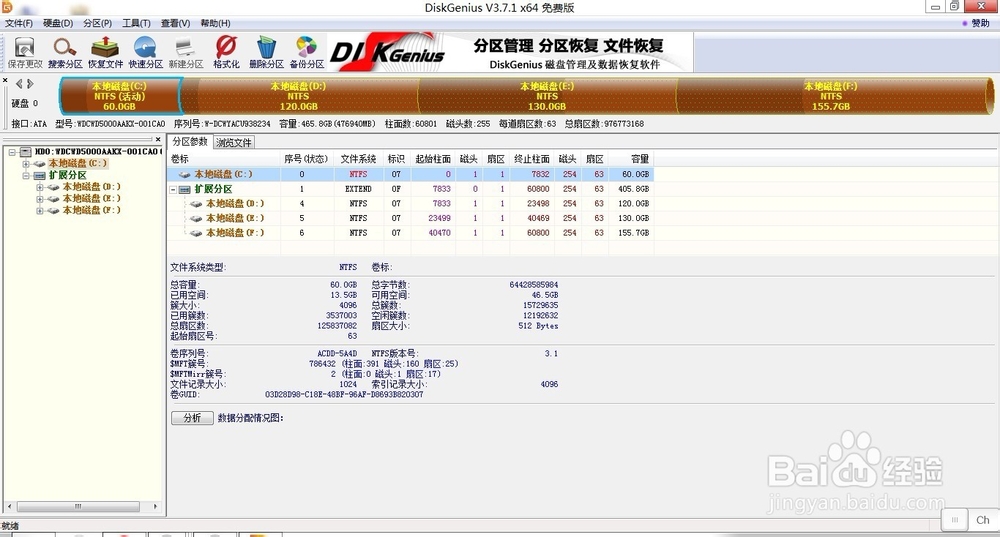This screenshot has height=537, width=1000.
Task: Select 本地磁盘(D:) in the left tree
Action: click(91, 187)
